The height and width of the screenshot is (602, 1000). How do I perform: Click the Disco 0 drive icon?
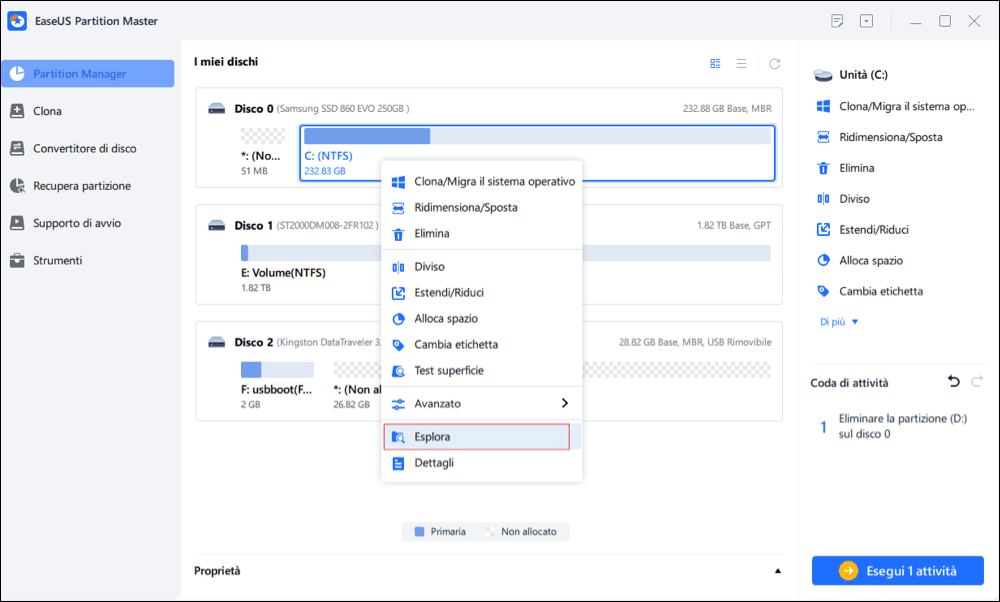(x=217, y=109)
